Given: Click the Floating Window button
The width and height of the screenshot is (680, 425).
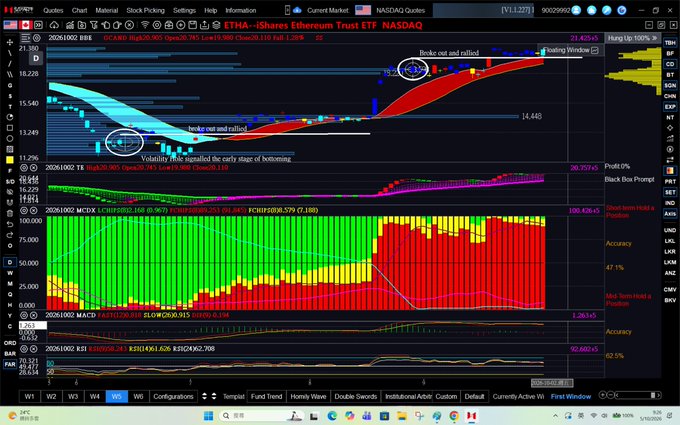Looking at the screenshot, I should coord(570,50).
